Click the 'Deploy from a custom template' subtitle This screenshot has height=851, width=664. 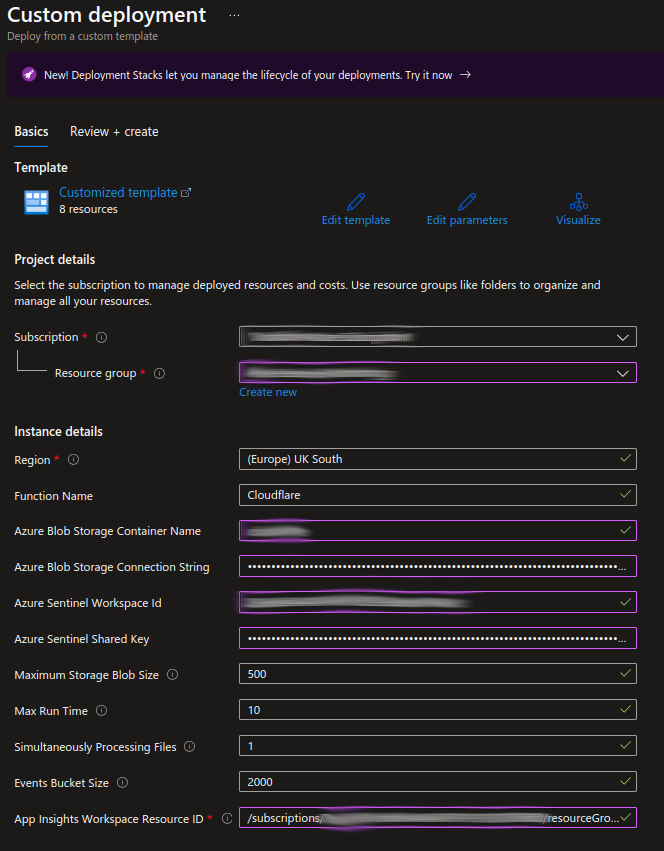[83, 36]
